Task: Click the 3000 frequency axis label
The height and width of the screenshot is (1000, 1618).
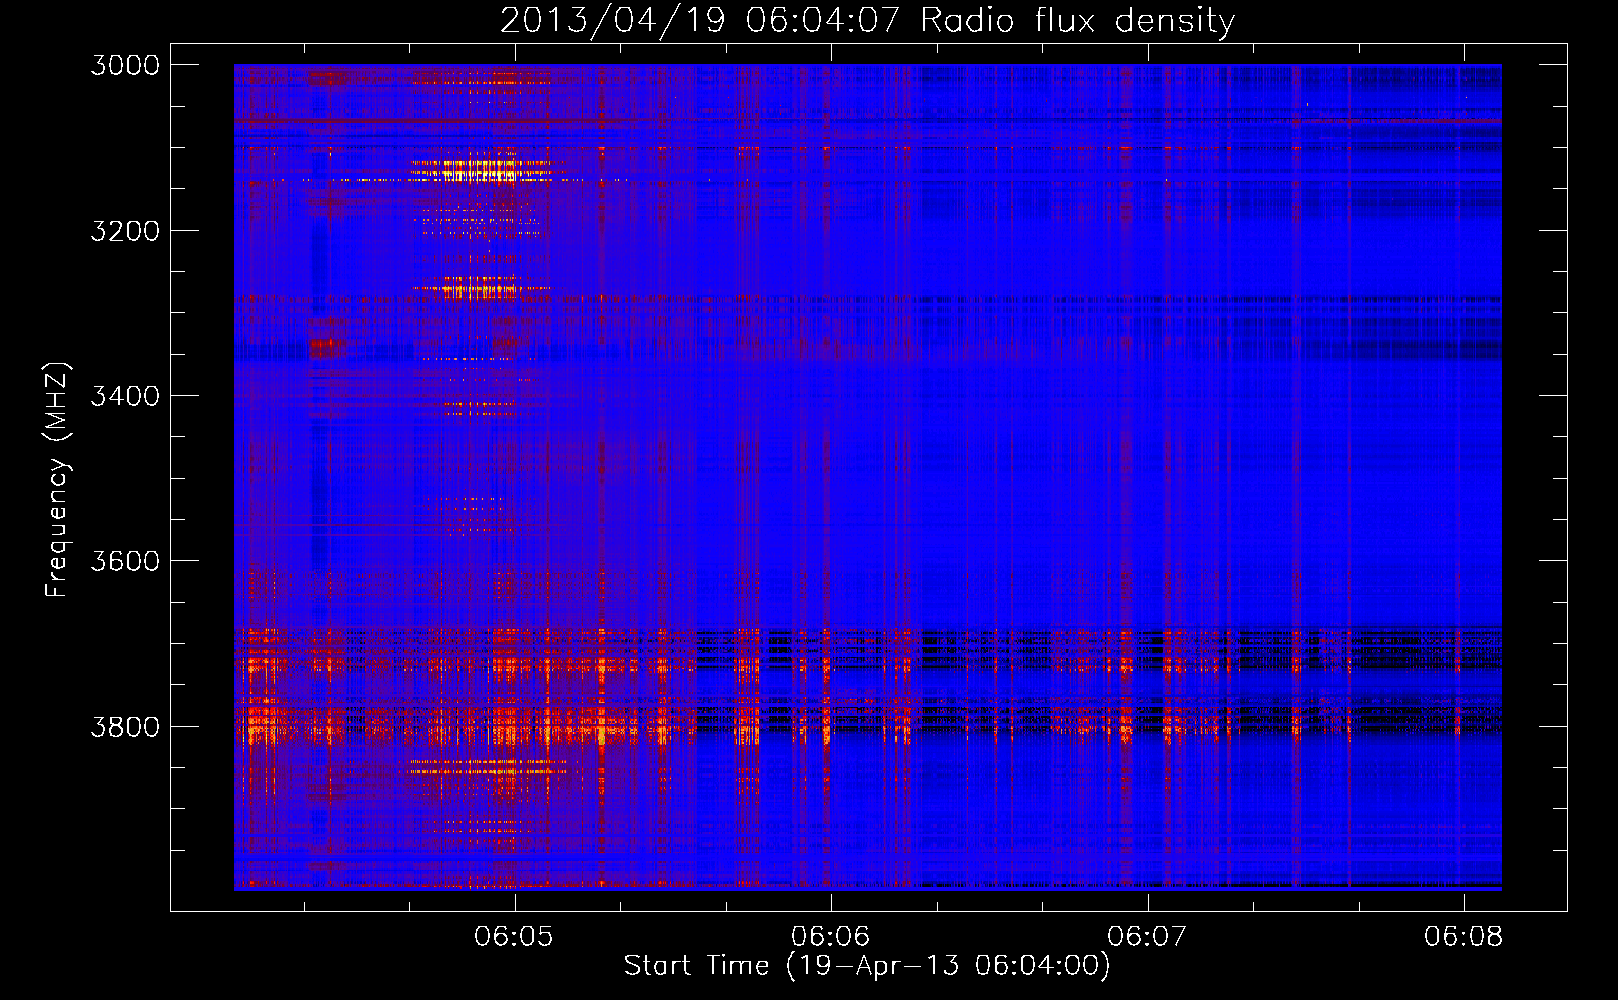Action: coord(125,65)
